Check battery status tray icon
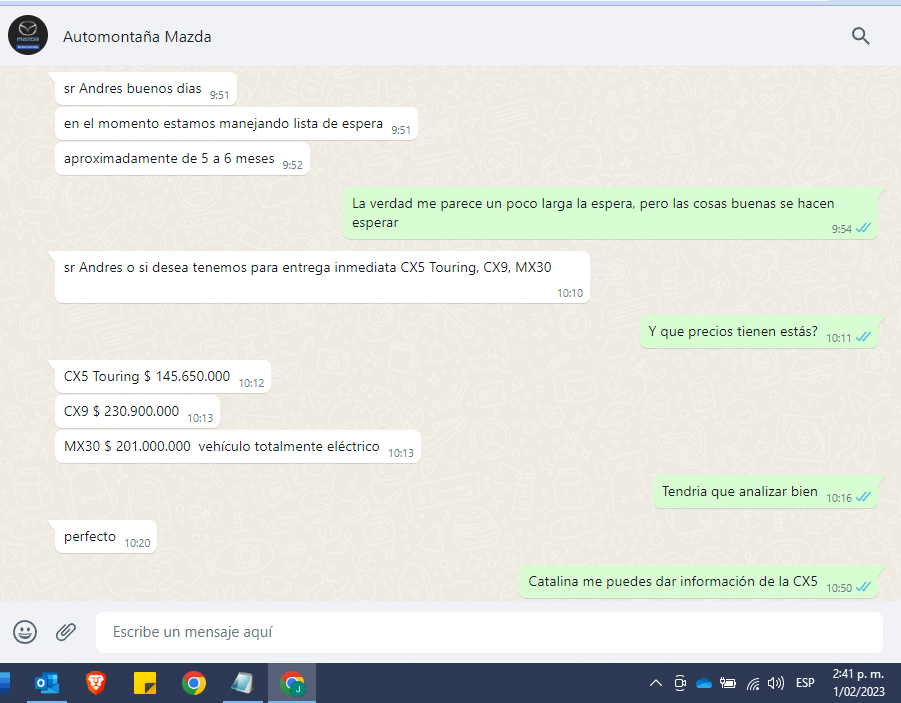Screen dimensions: 901x703 coord(728,683)
